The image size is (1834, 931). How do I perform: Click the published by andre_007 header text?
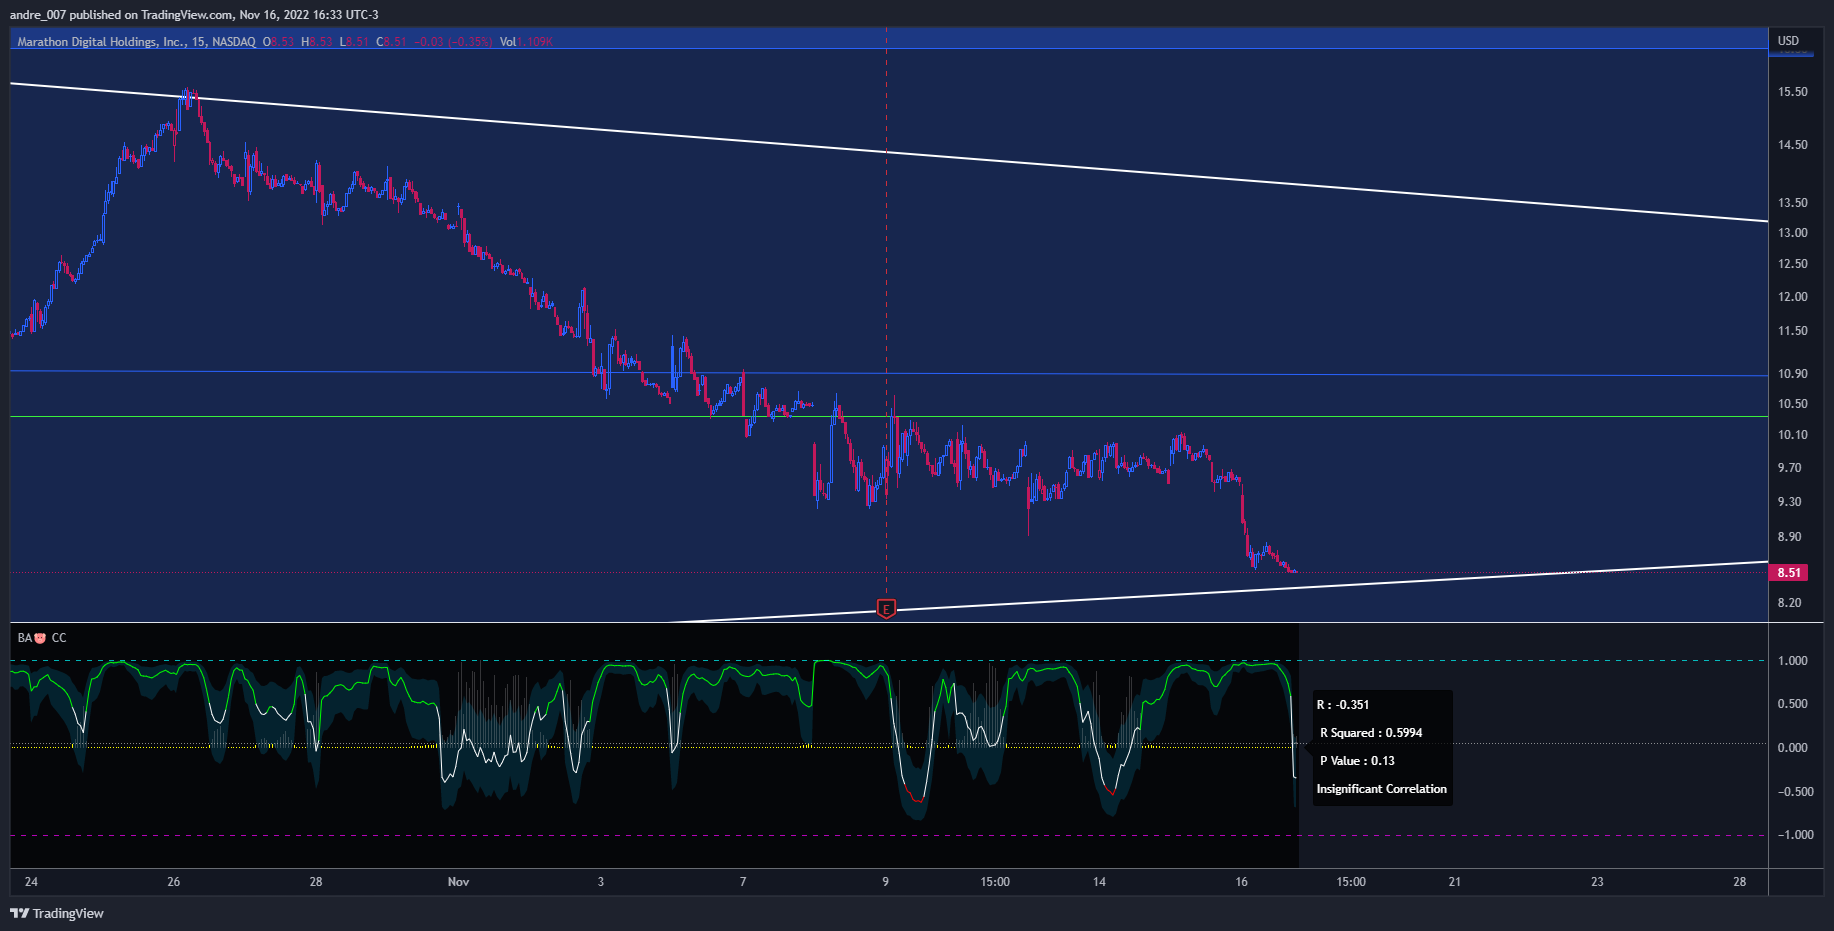(x=194, y=15)
